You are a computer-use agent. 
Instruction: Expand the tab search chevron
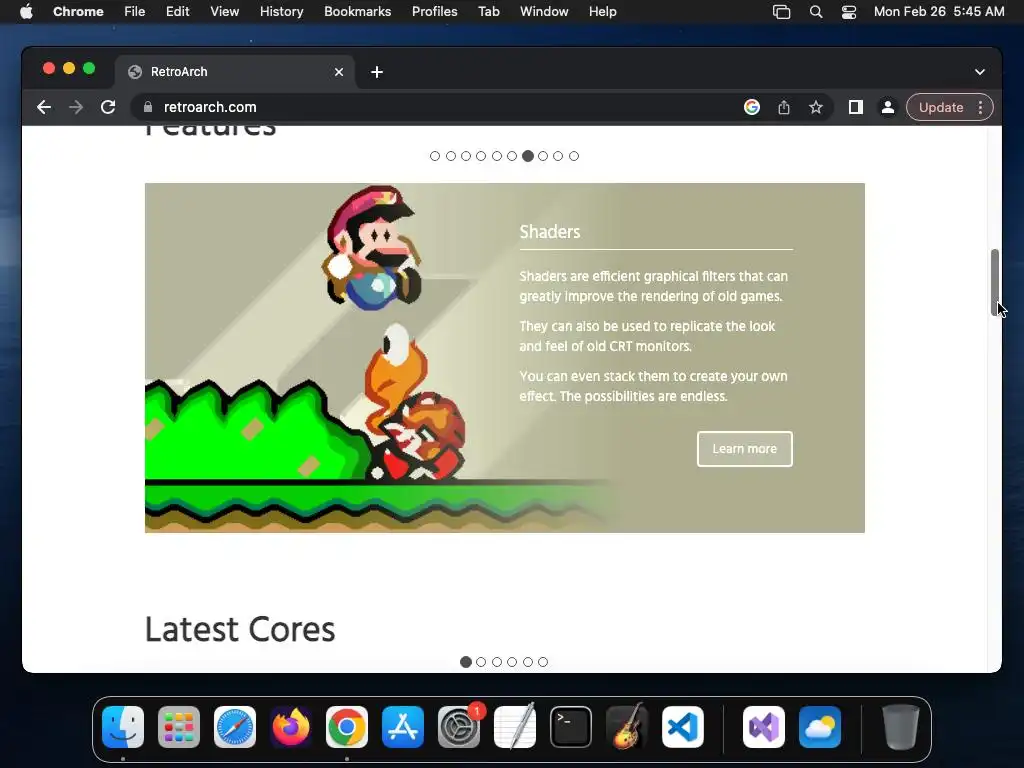tap(980, 72)
